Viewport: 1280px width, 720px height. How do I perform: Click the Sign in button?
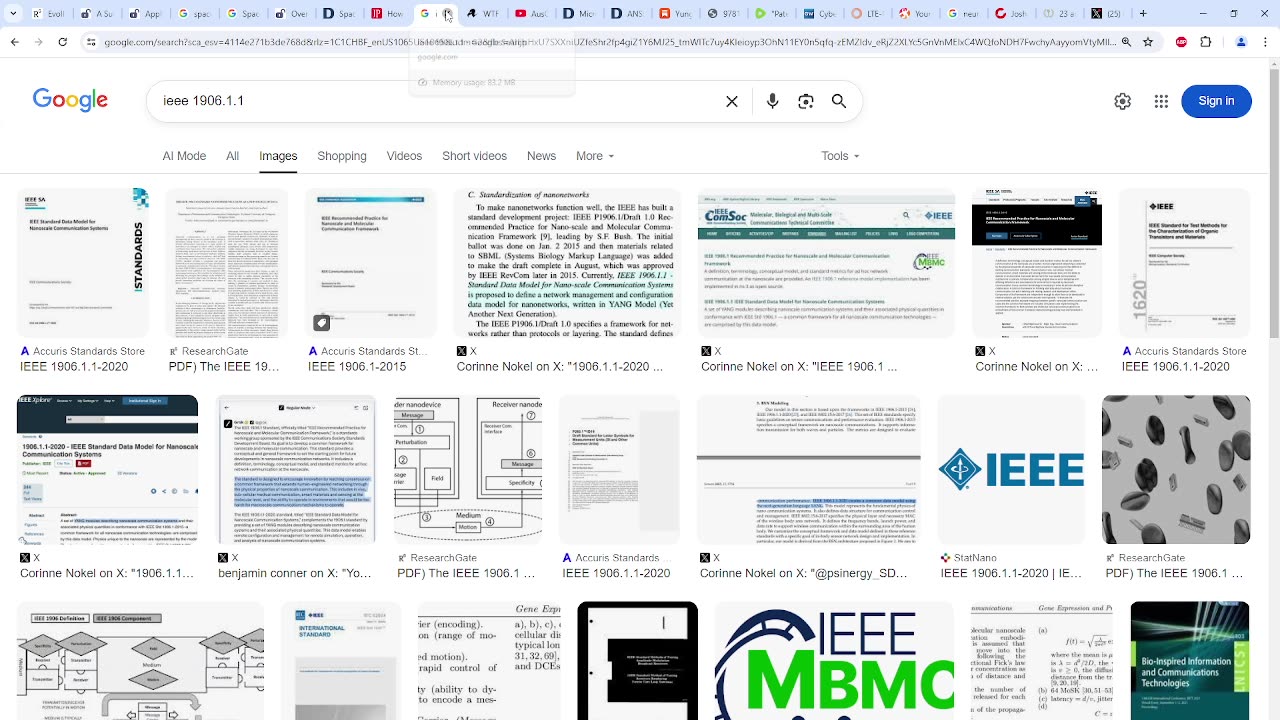pos(1216,101)
